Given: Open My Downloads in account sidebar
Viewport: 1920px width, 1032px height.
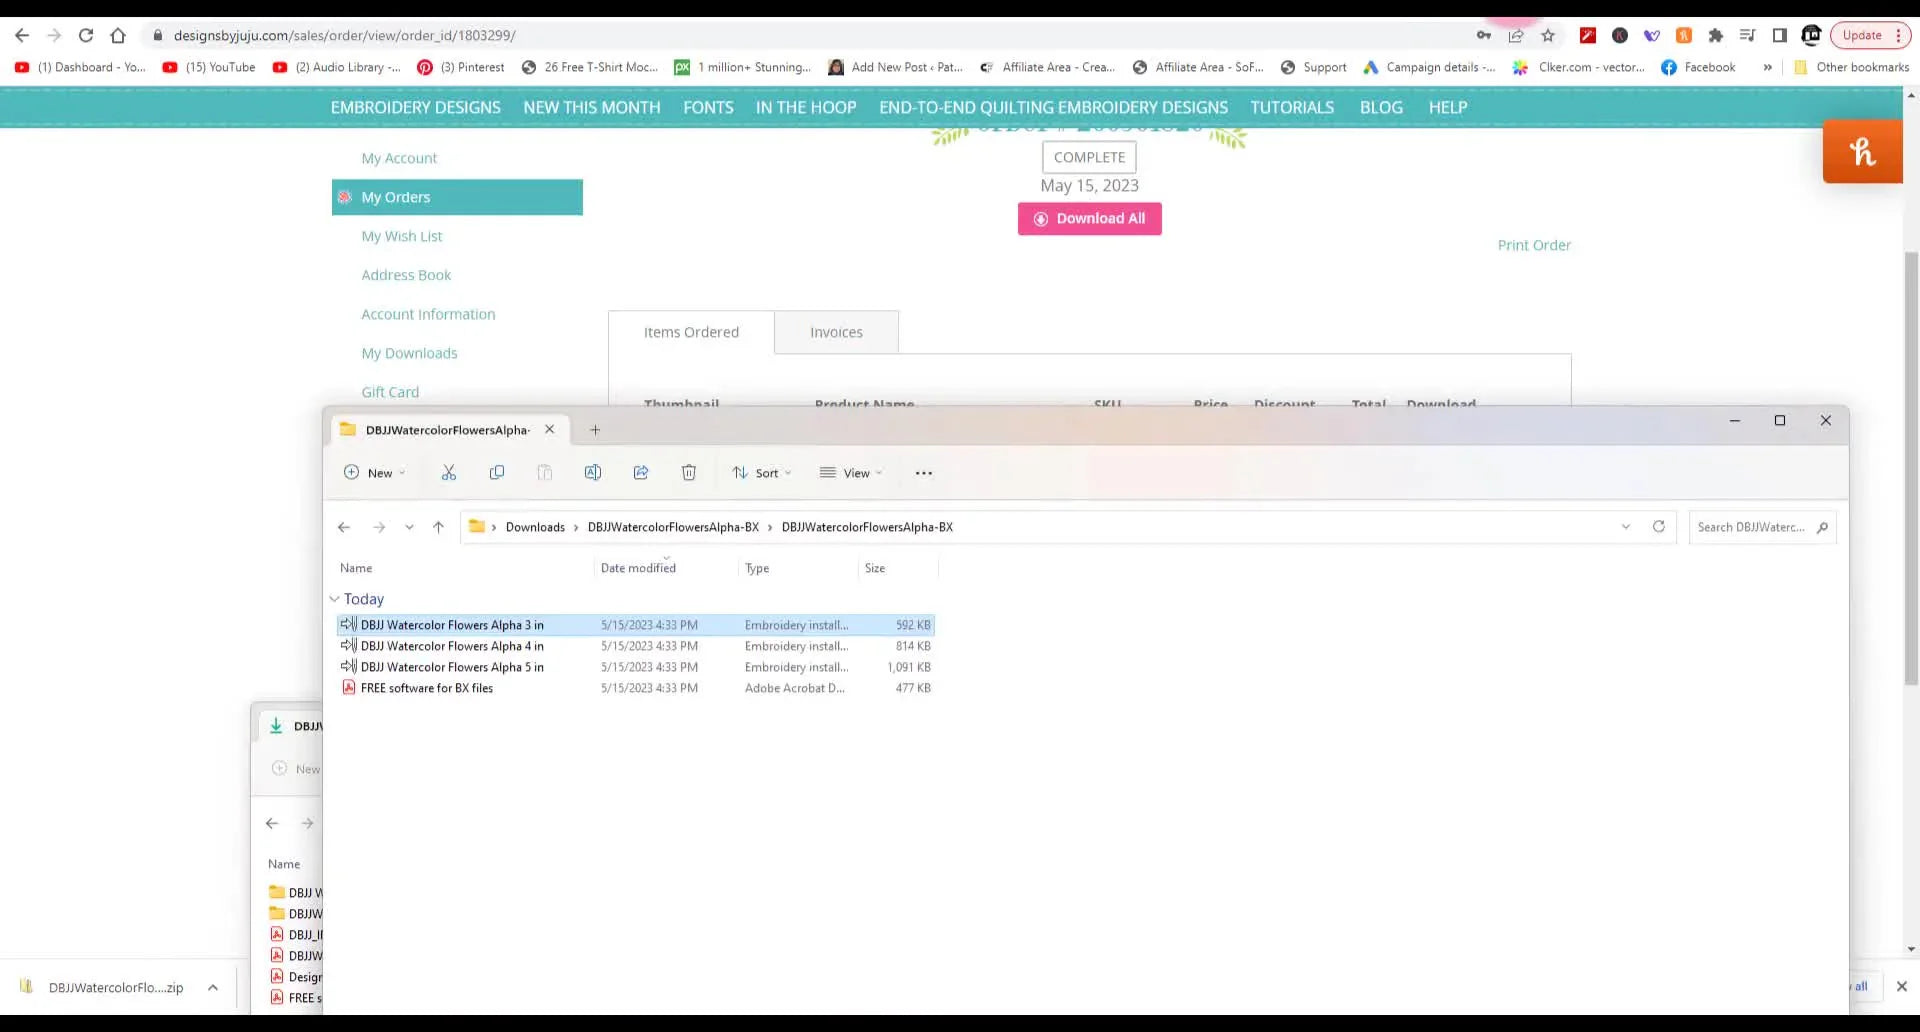Looking at the screenshot, I should 409,353.
